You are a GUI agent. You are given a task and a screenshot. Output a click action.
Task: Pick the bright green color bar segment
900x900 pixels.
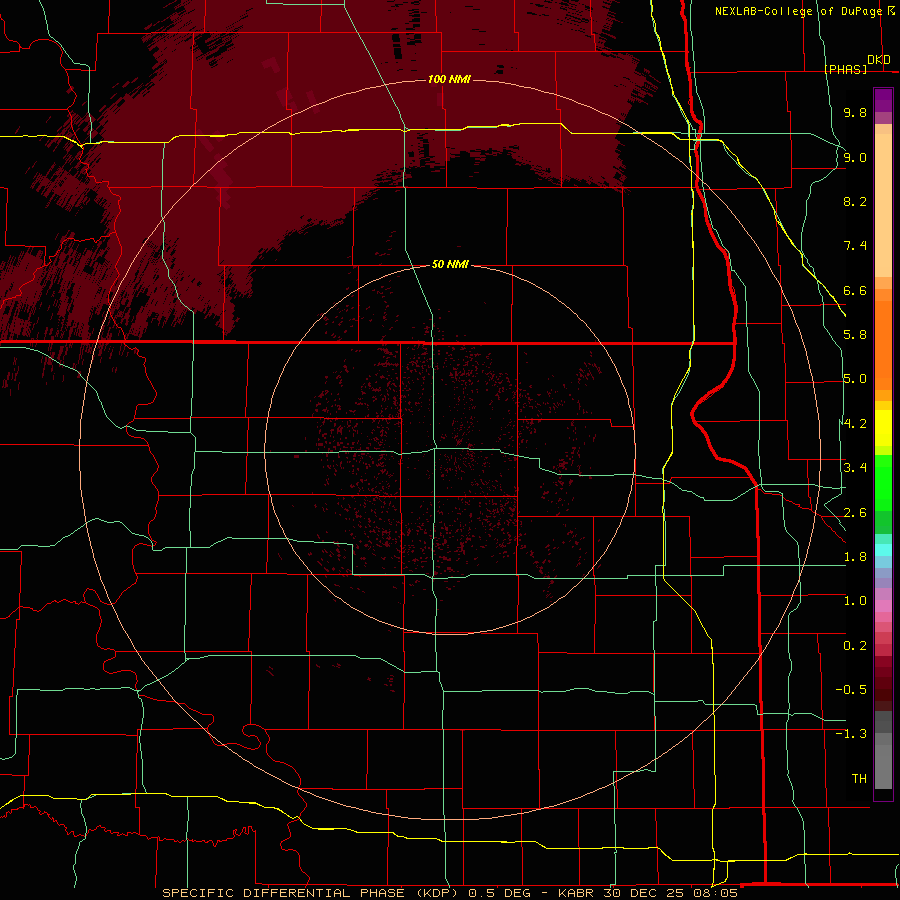(x=883, y=483)
